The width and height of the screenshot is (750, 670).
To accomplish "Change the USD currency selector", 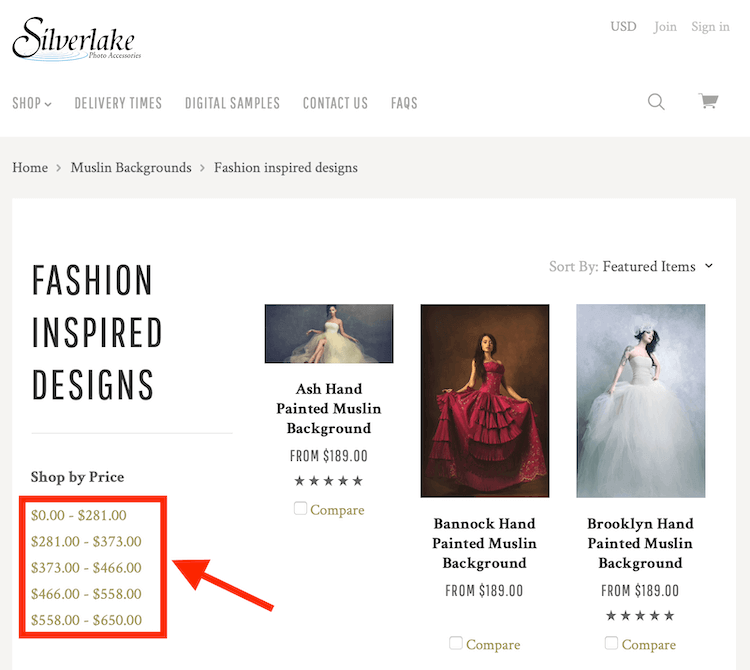I will click(x=623, y=27).
